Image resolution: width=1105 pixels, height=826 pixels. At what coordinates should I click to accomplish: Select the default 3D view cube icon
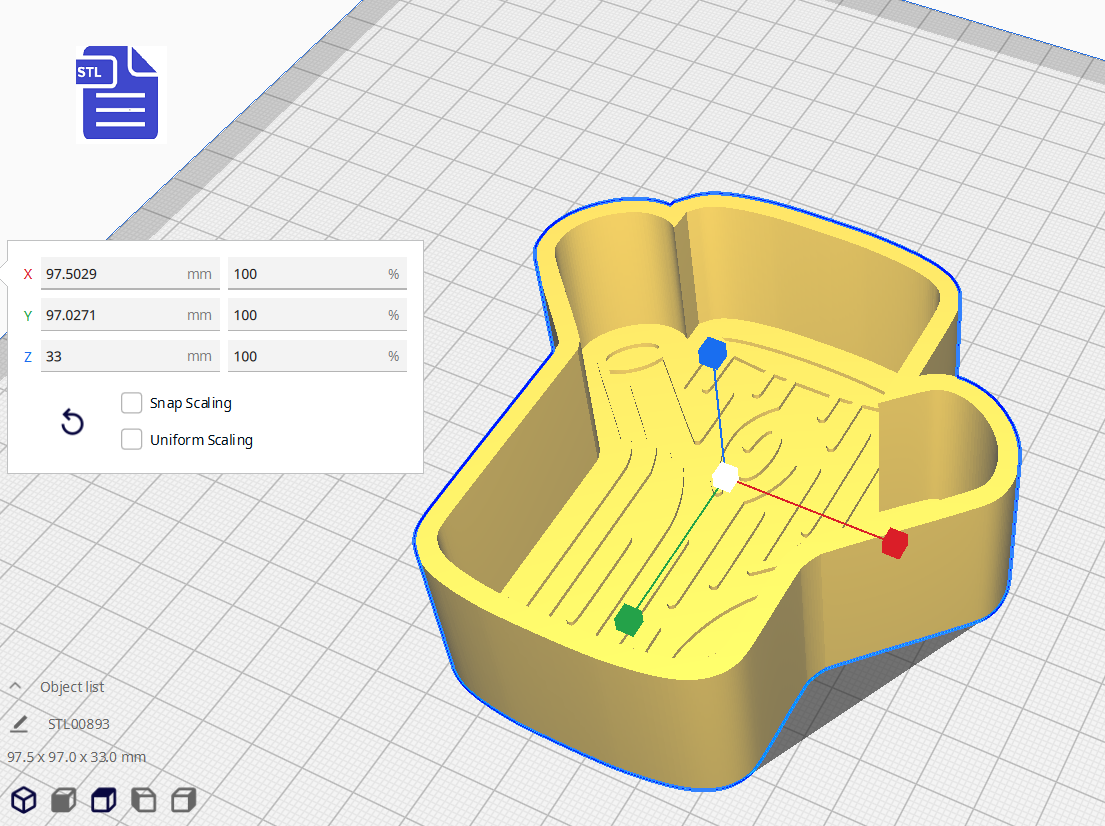[x=24, y=800]
